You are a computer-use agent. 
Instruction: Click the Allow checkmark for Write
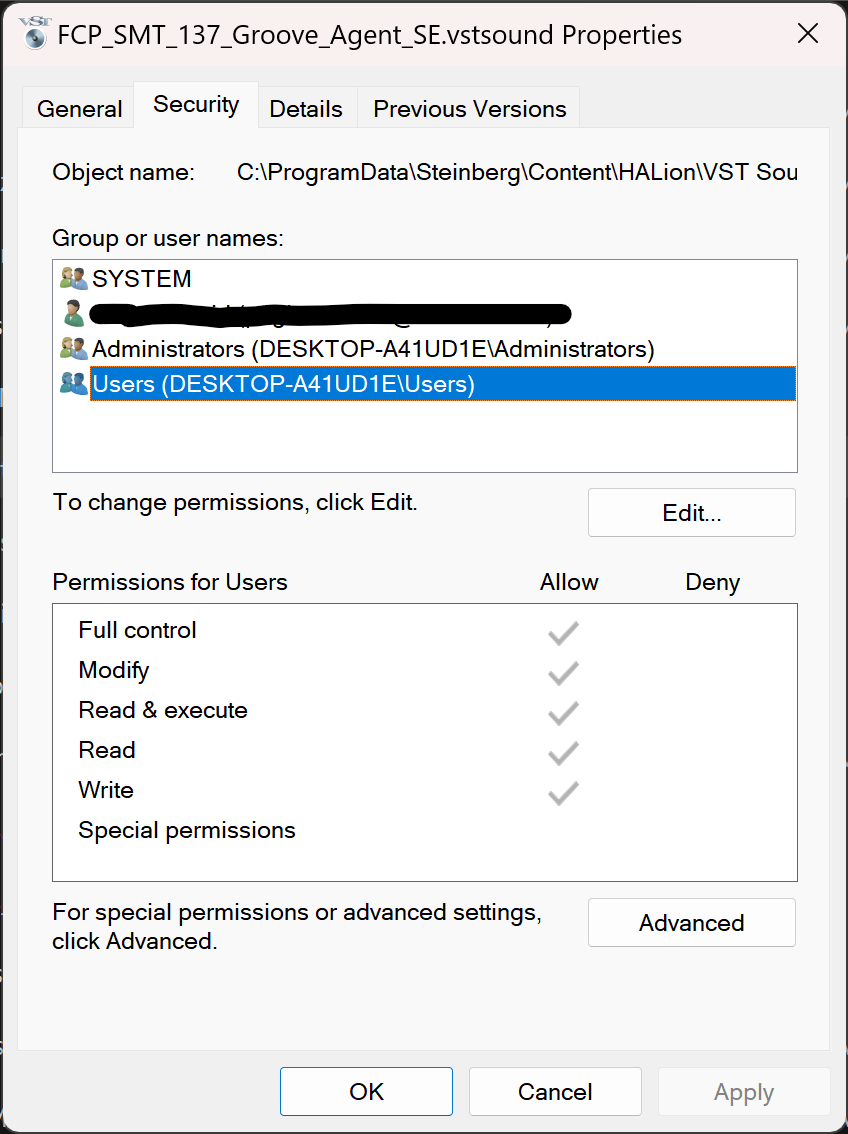click(562, 791)
